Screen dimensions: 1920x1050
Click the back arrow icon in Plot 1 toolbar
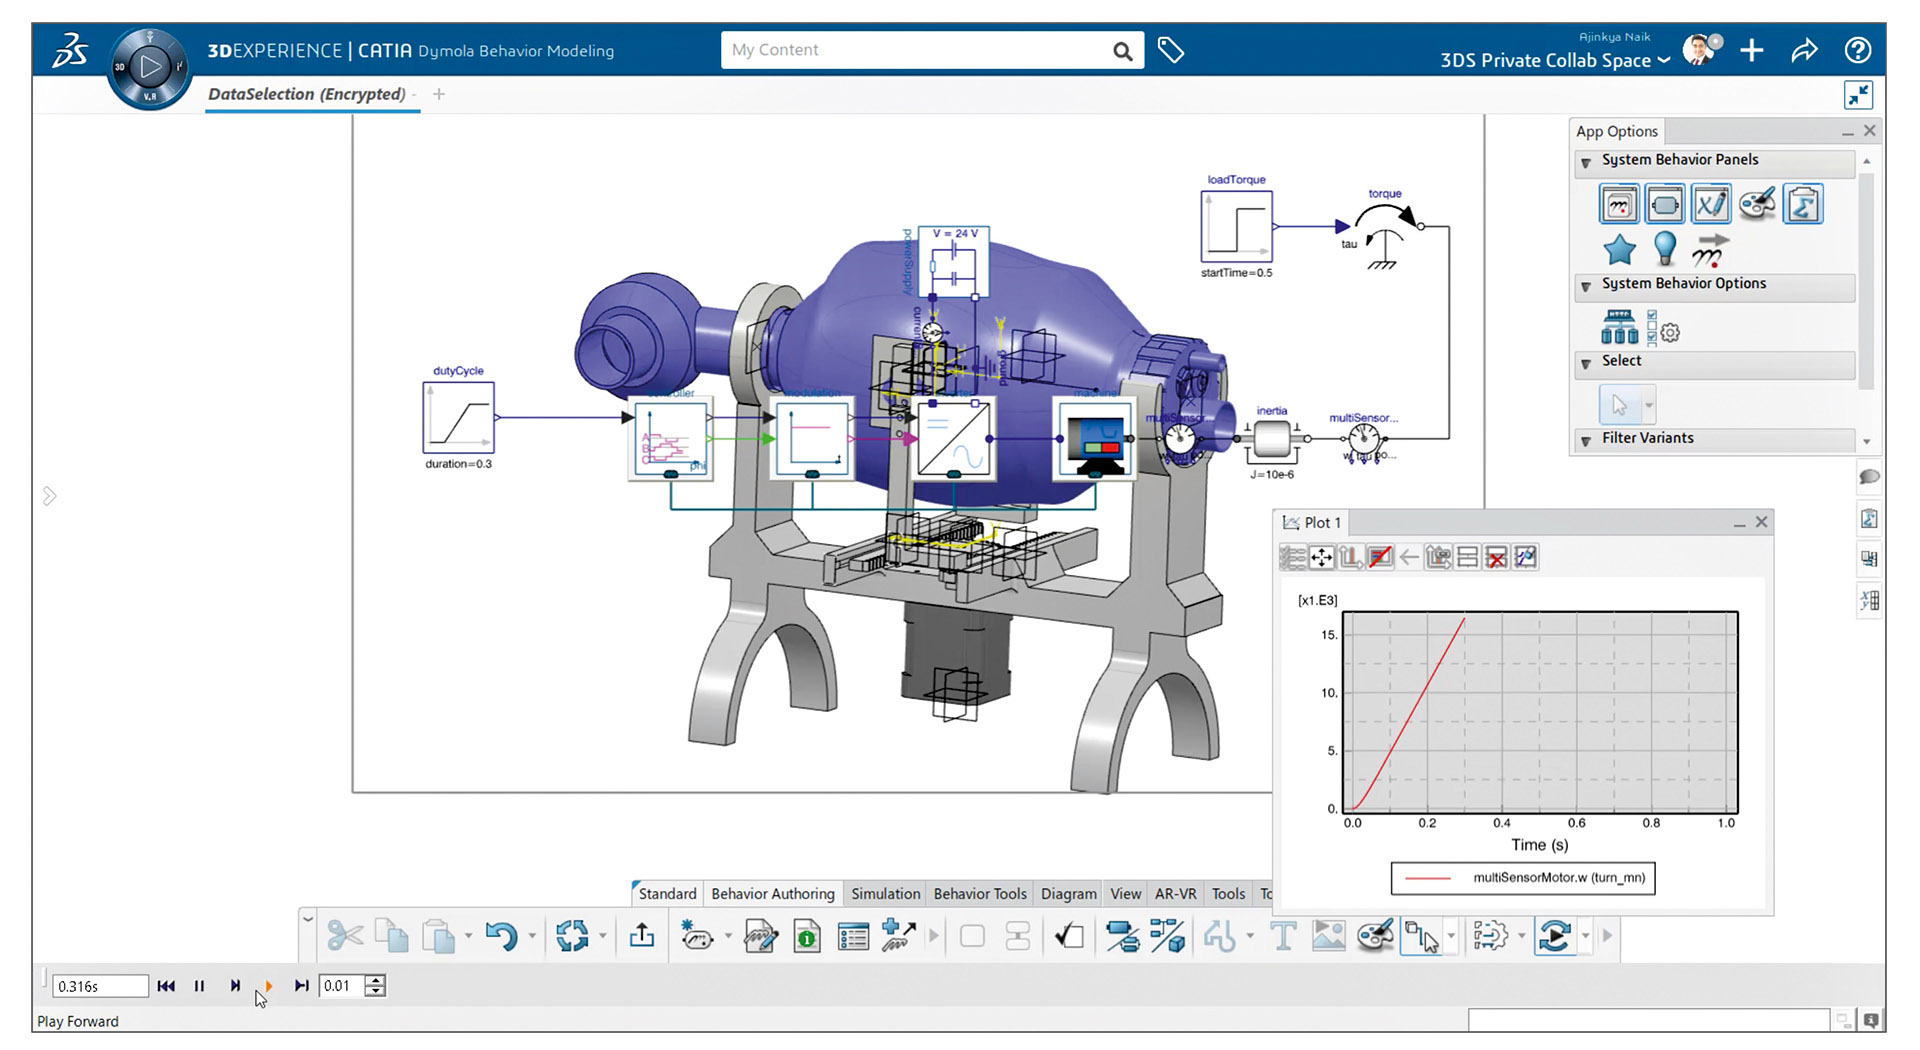[x=1409, y=558]
